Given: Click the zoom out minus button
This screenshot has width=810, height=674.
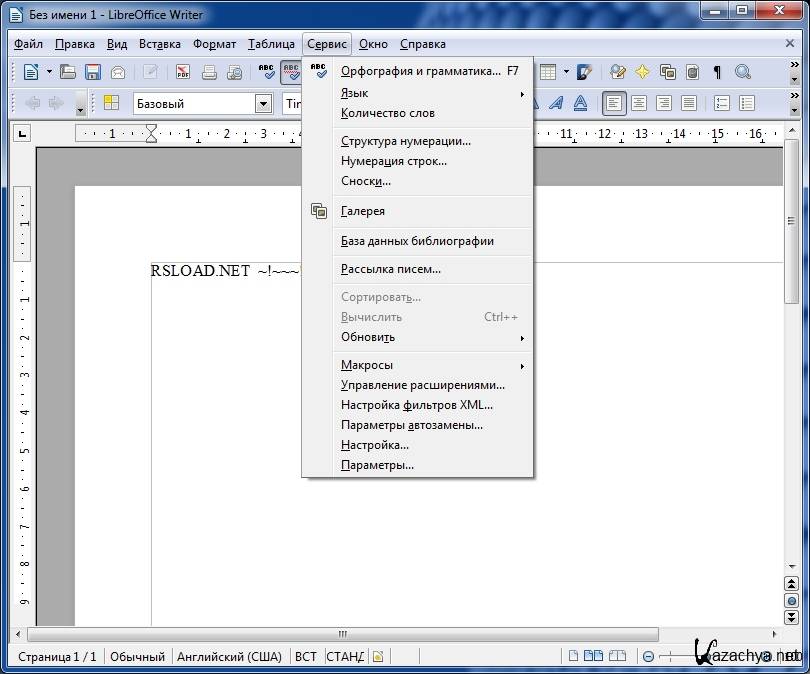Looking at the screenshot, I should click(x=648, y=656).
